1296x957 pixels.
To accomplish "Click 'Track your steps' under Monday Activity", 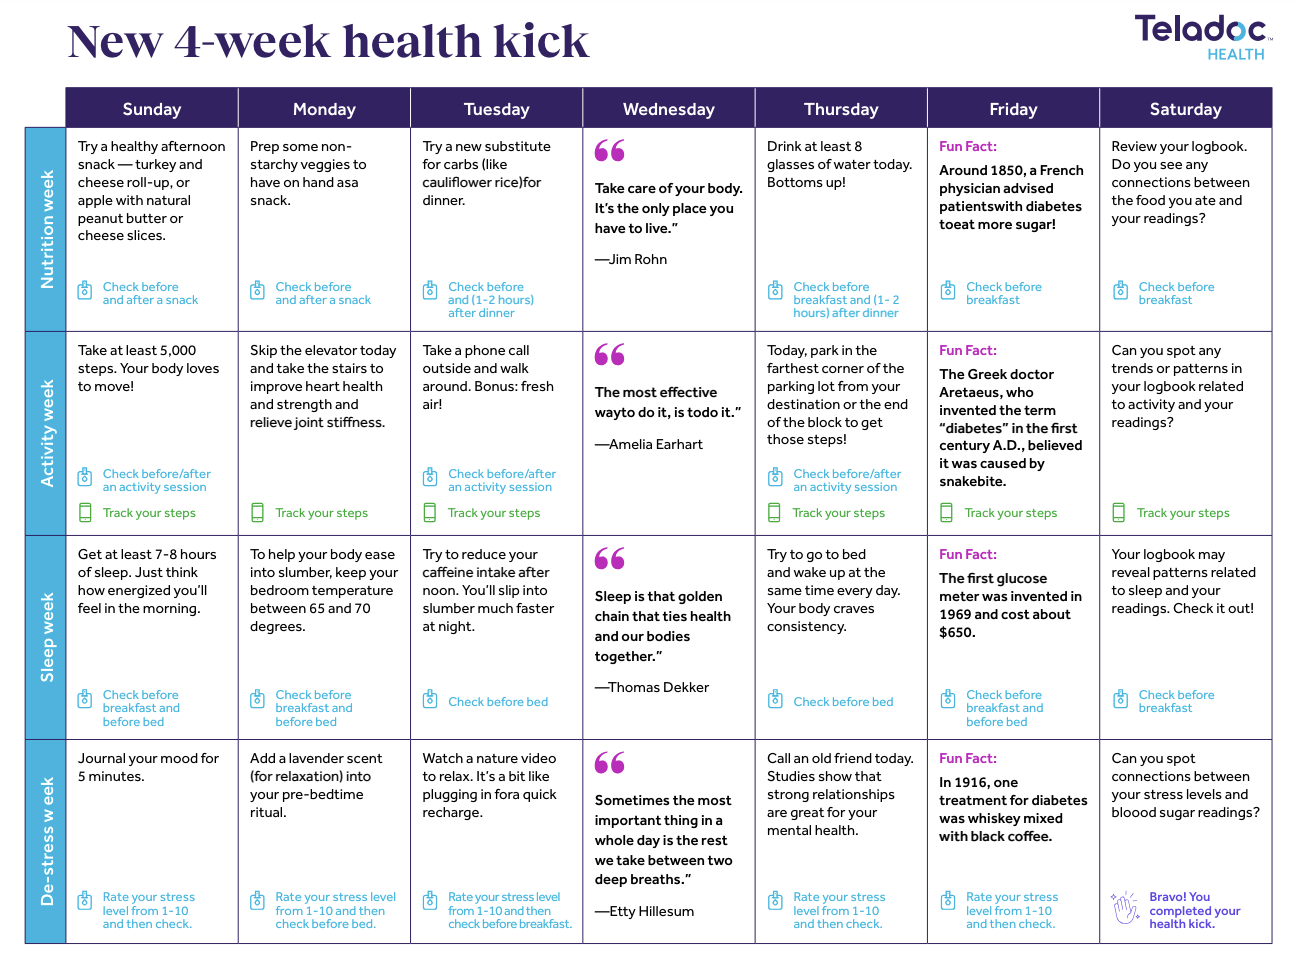I will pyautogui.click(x=322, y=513).
